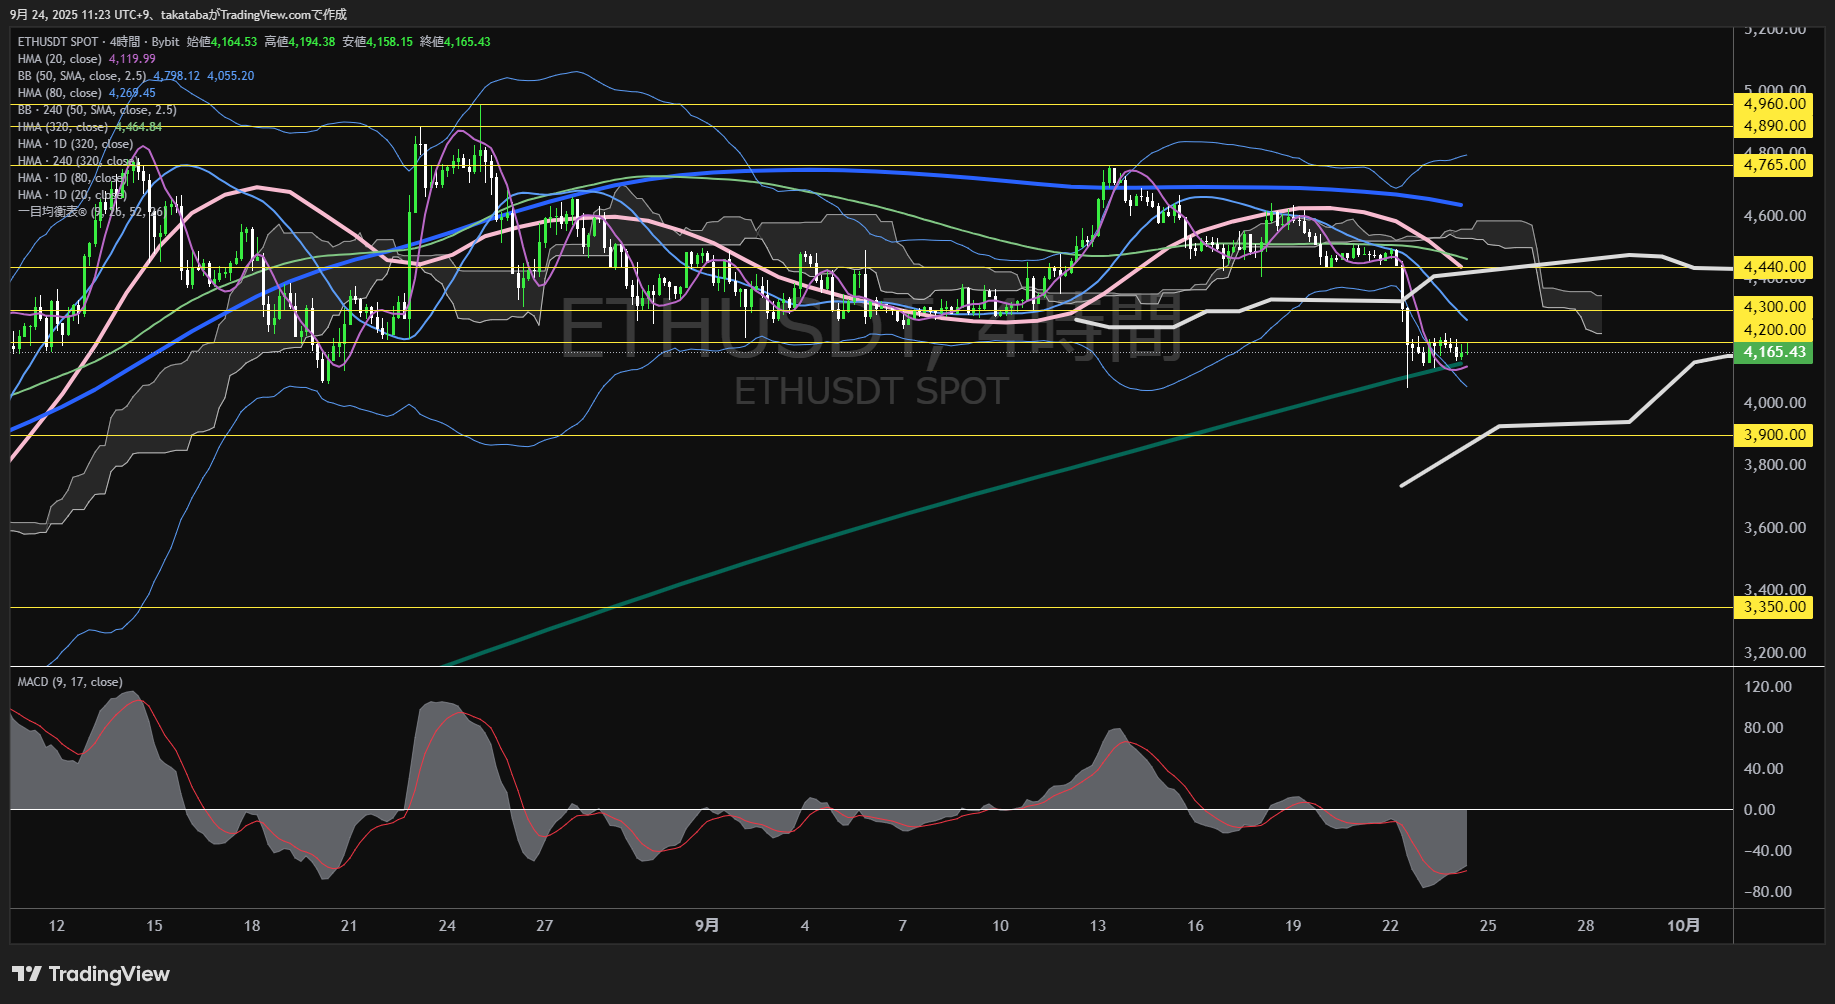Click the date label 15 on time axis
The image size is (1835, 1004).
pos(154,926)
